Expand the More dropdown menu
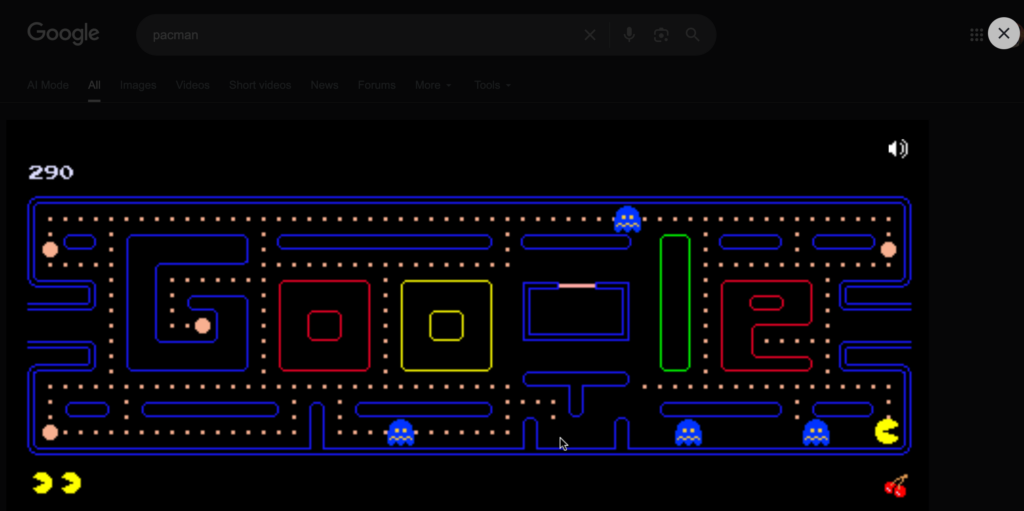The image size is (1024, 511). (x=433, y=85)
